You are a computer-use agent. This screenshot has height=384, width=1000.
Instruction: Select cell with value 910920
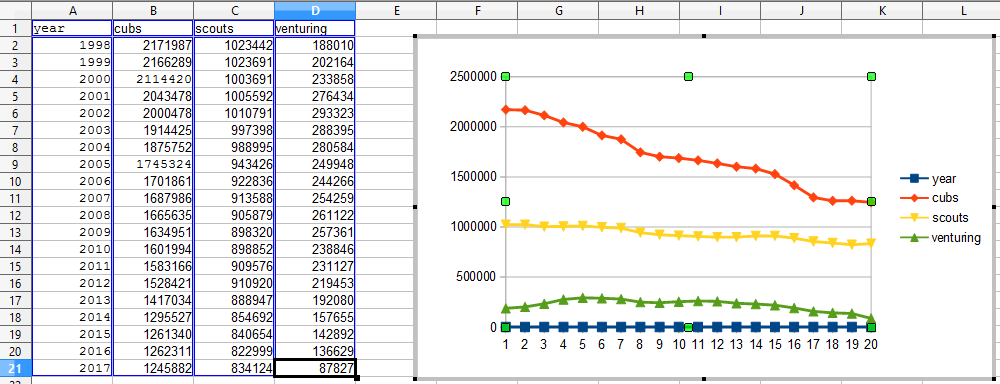pos(234,283)
